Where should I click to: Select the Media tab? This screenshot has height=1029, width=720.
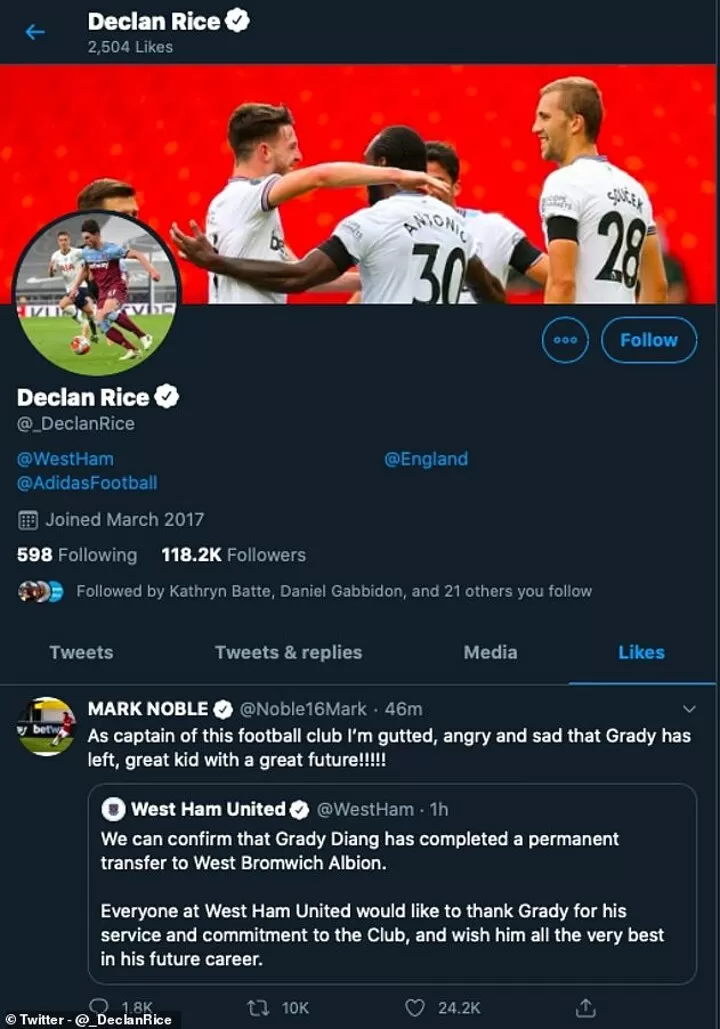pos(490,652)
